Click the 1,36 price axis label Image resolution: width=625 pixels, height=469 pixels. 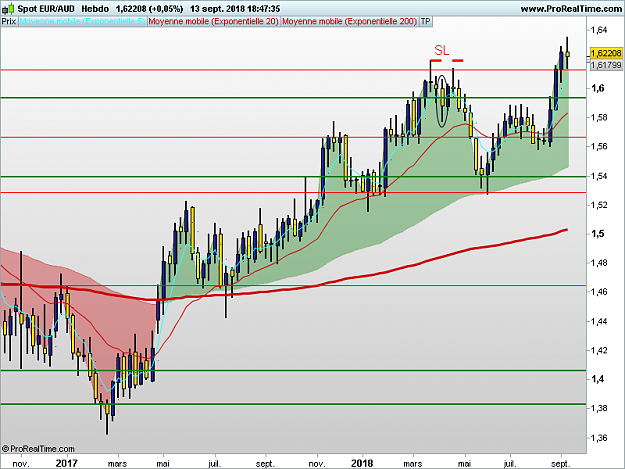(599, 438)
